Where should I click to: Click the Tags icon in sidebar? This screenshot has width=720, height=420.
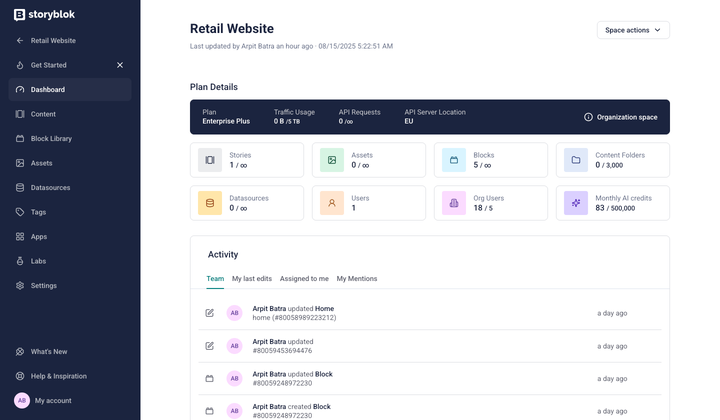click(x=20, y=212)
